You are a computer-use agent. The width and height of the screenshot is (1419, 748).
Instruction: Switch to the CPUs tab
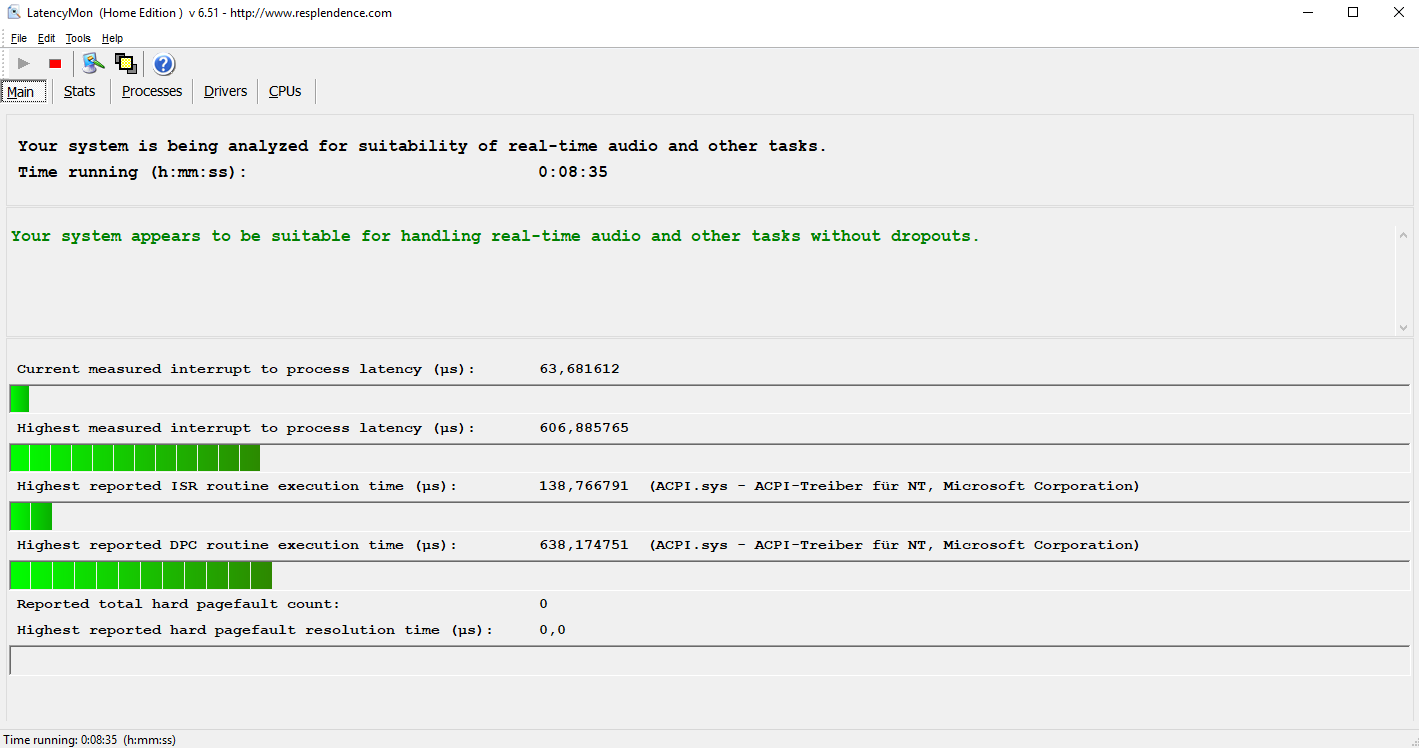pos(285,91)
